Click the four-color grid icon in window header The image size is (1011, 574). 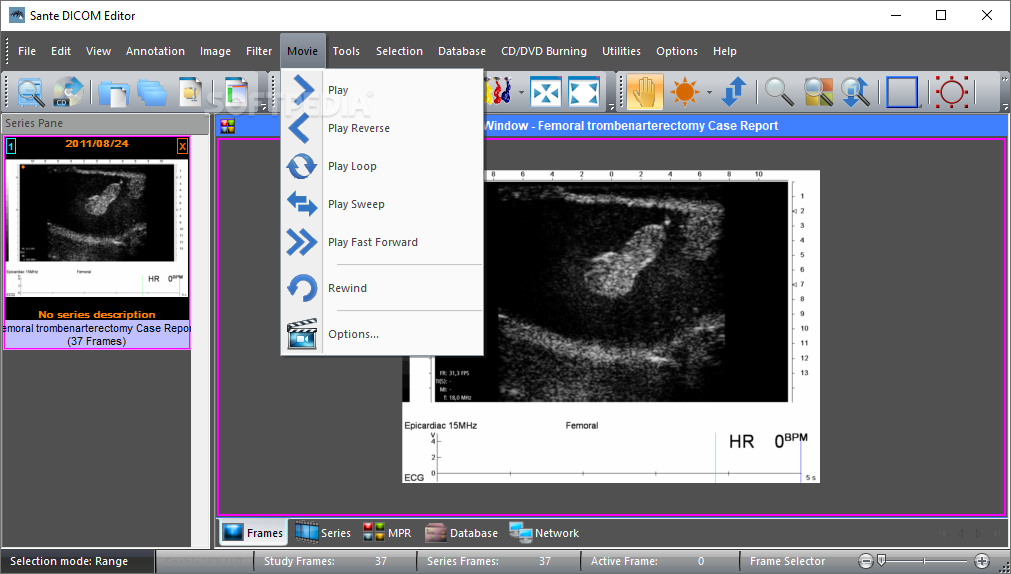coord(227,126)
